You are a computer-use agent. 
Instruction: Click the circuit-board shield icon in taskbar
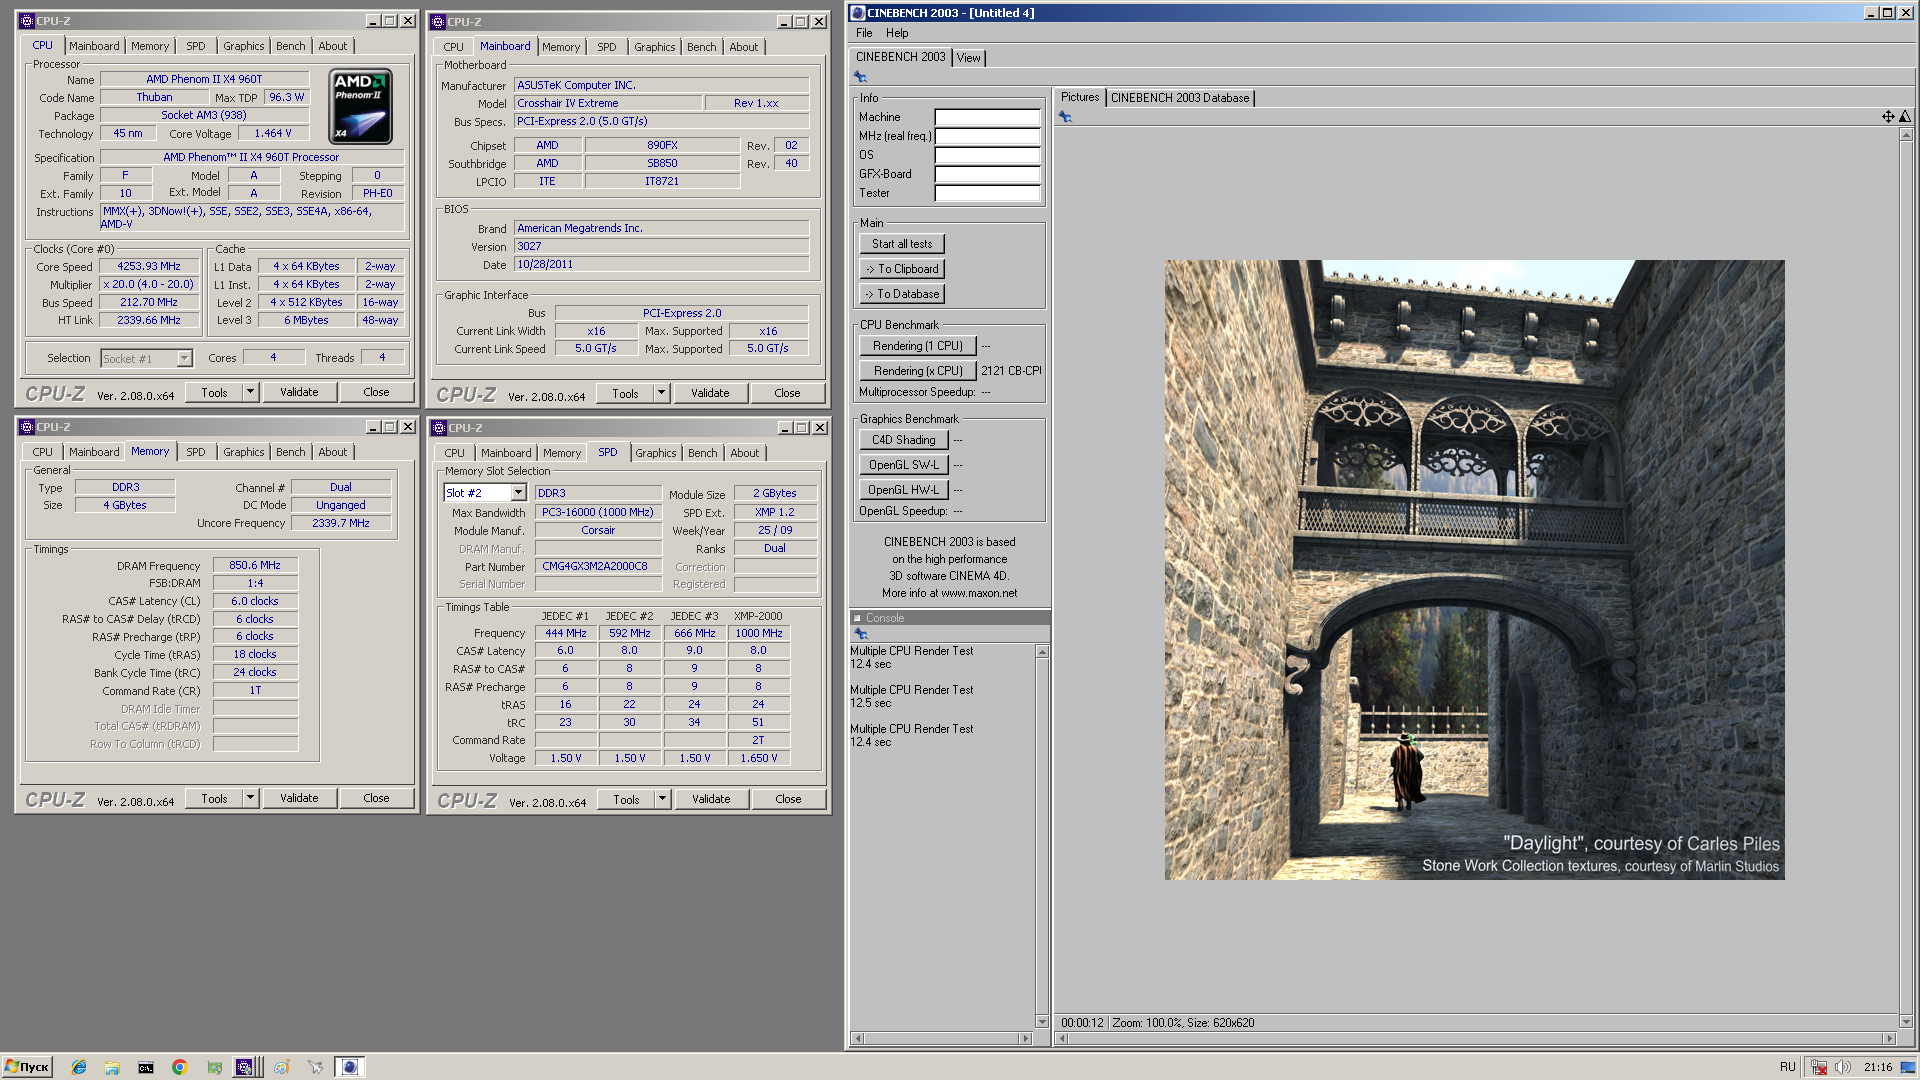click(214, 1067)
